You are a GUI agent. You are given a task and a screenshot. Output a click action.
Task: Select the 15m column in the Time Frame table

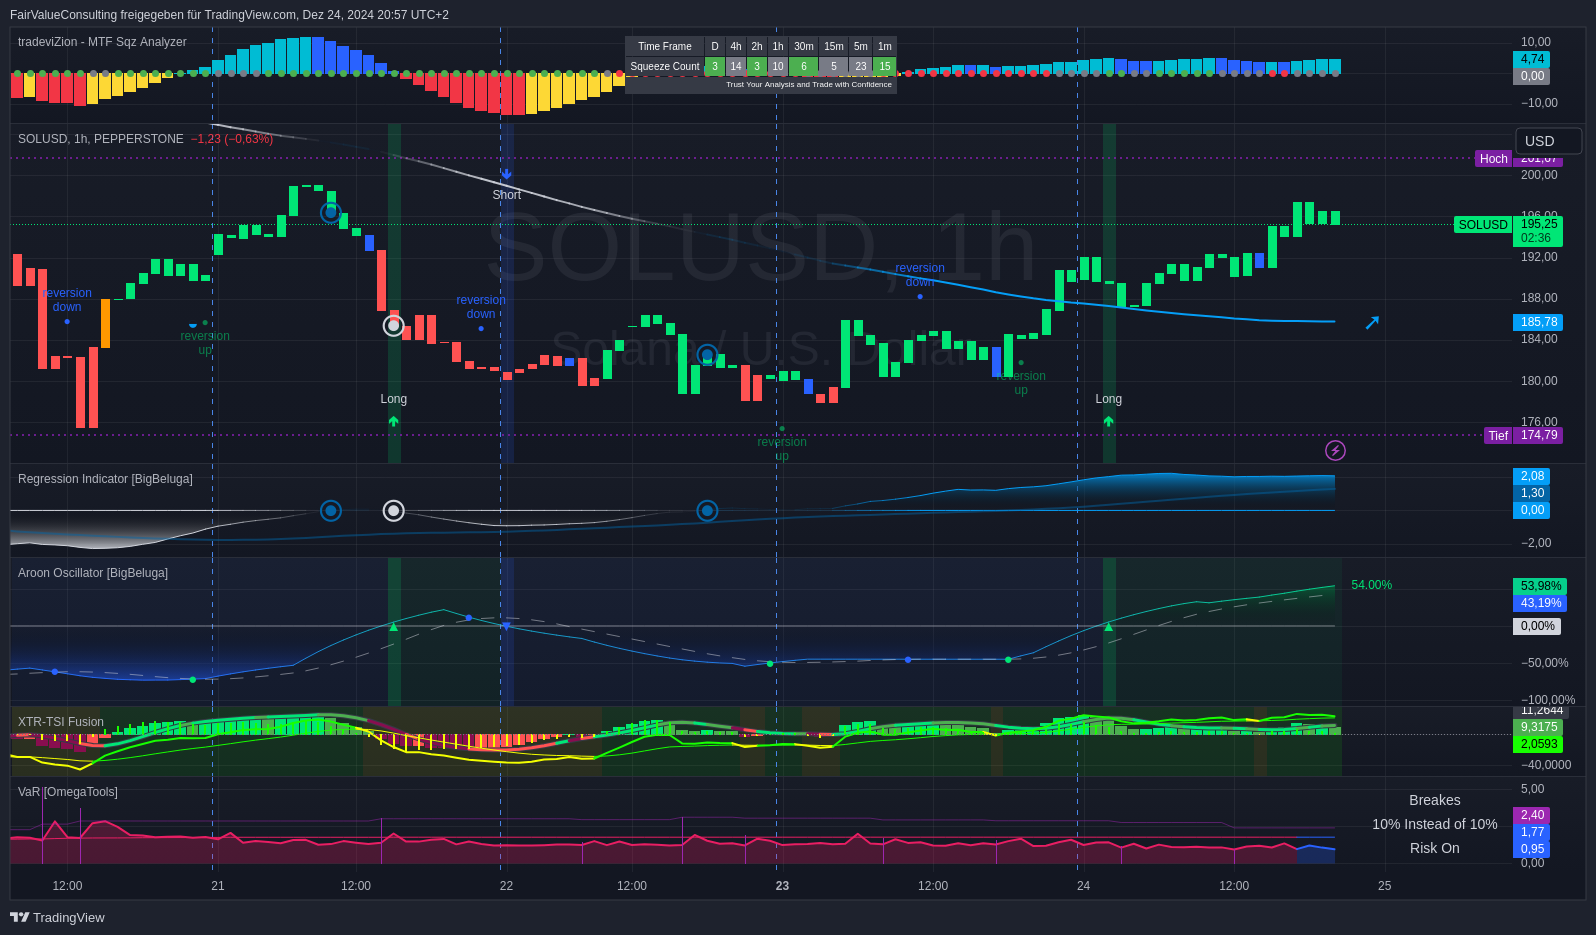click(833, 46)
